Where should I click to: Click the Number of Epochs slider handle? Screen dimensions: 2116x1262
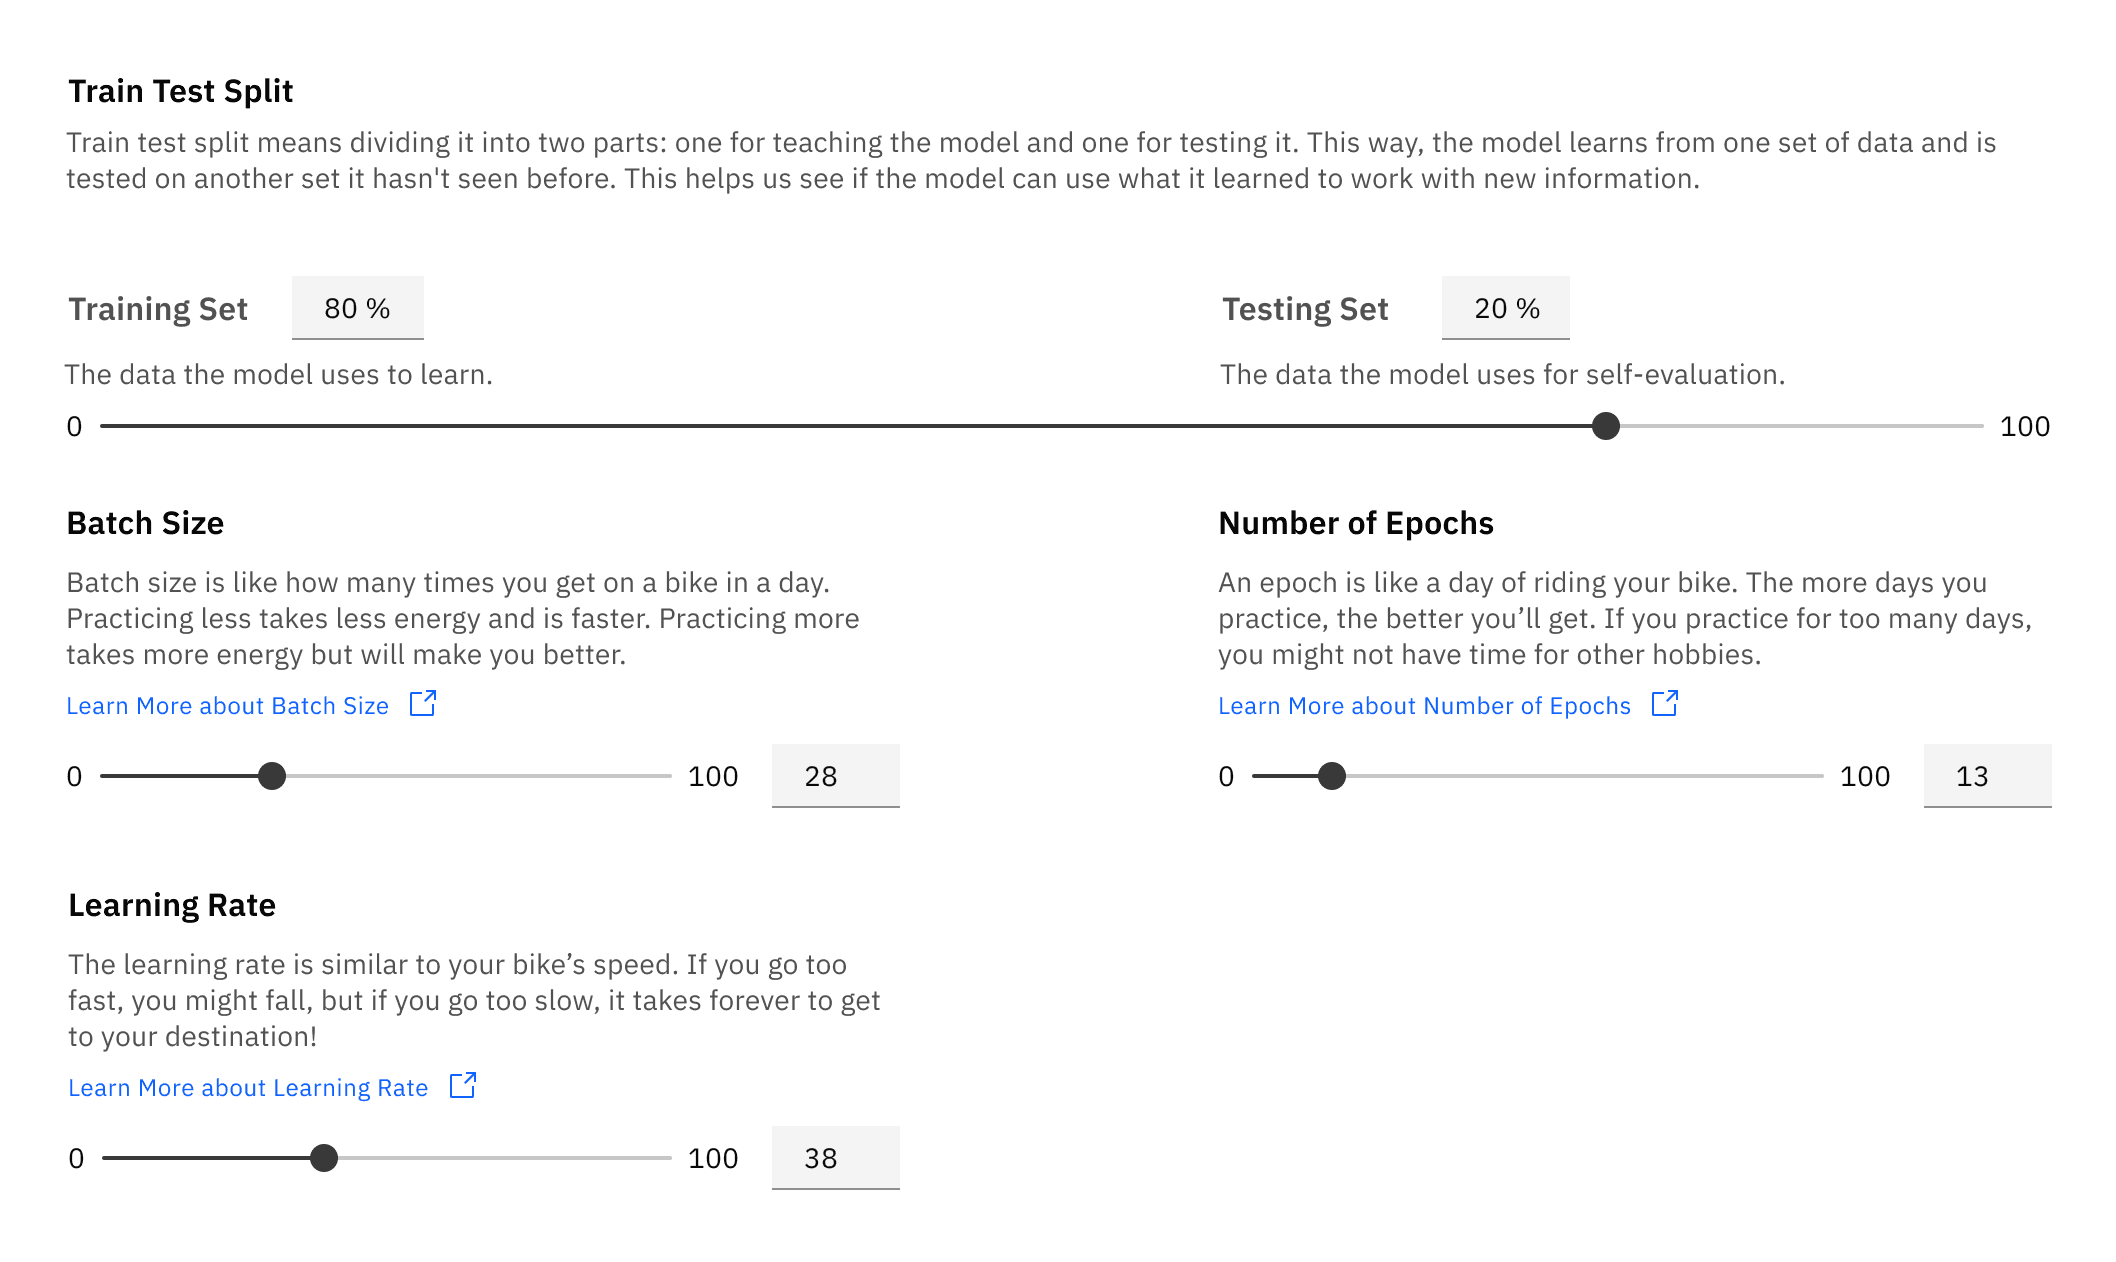1331,776
